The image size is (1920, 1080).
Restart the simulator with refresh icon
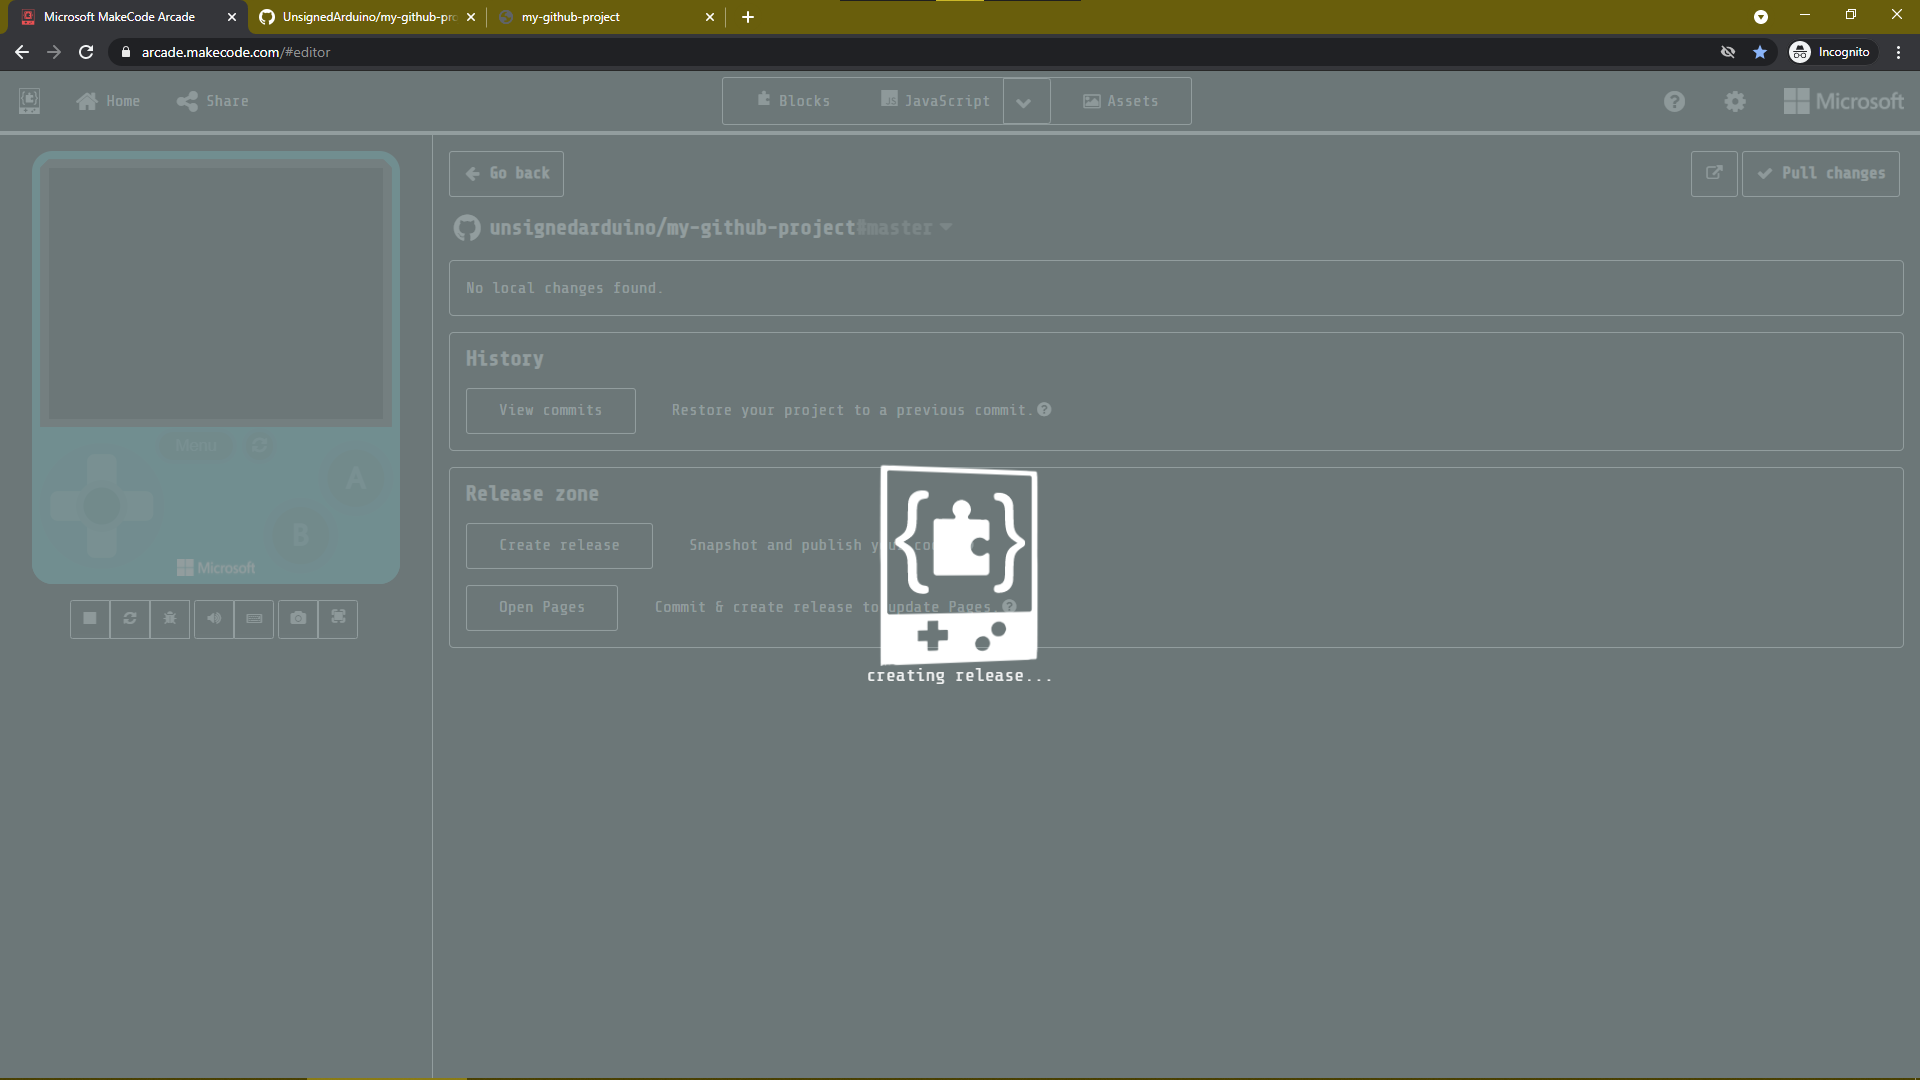[x=130, y=619]
